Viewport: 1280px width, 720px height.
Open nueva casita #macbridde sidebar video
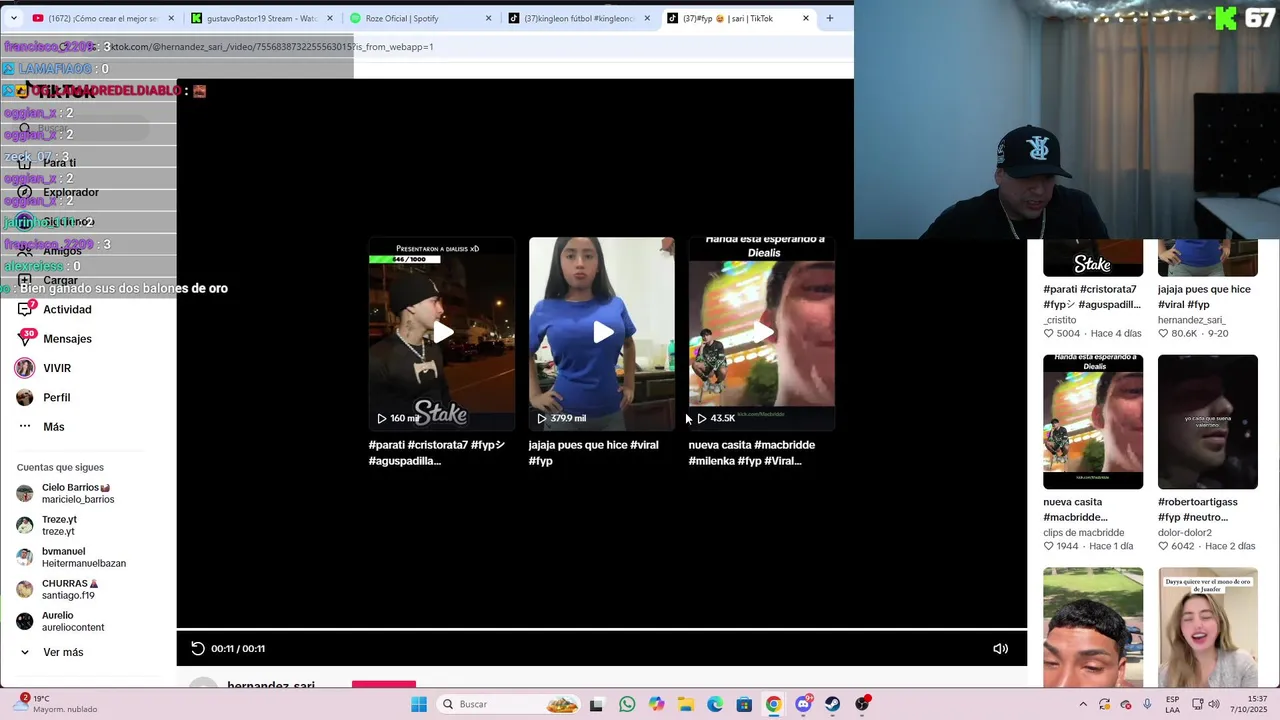tap(1093, 422)
